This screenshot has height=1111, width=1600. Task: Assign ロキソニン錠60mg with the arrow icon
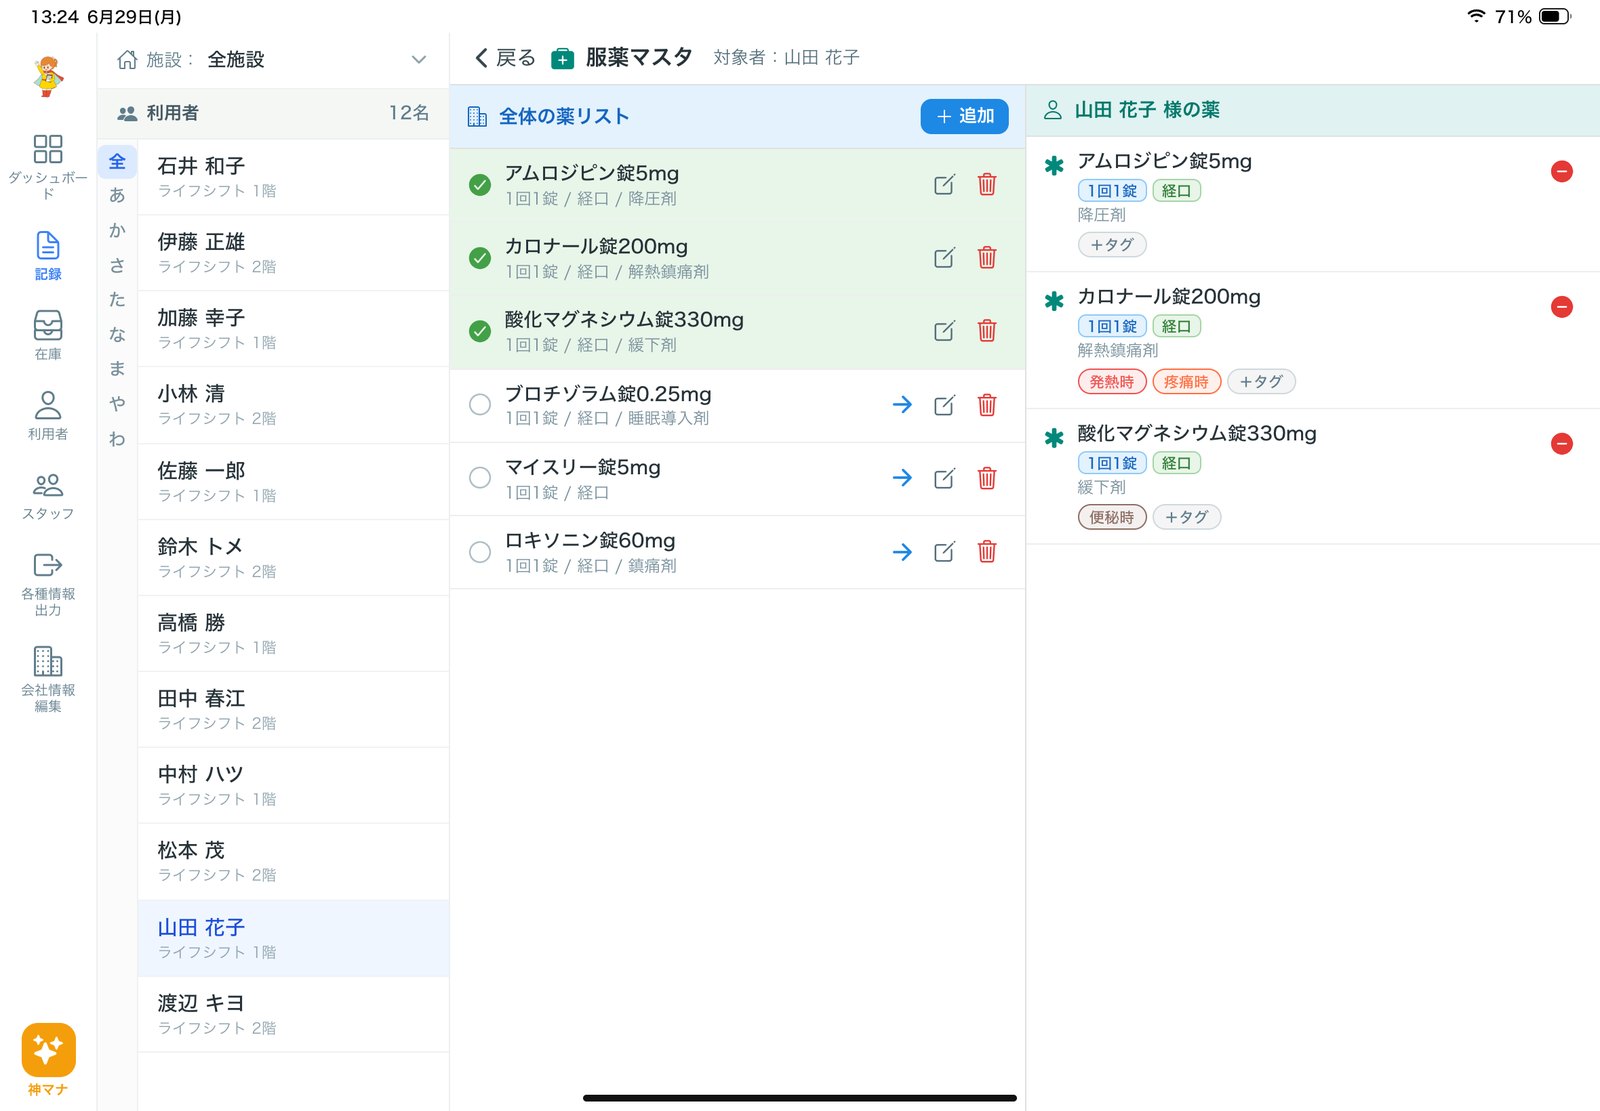(902, 552)
